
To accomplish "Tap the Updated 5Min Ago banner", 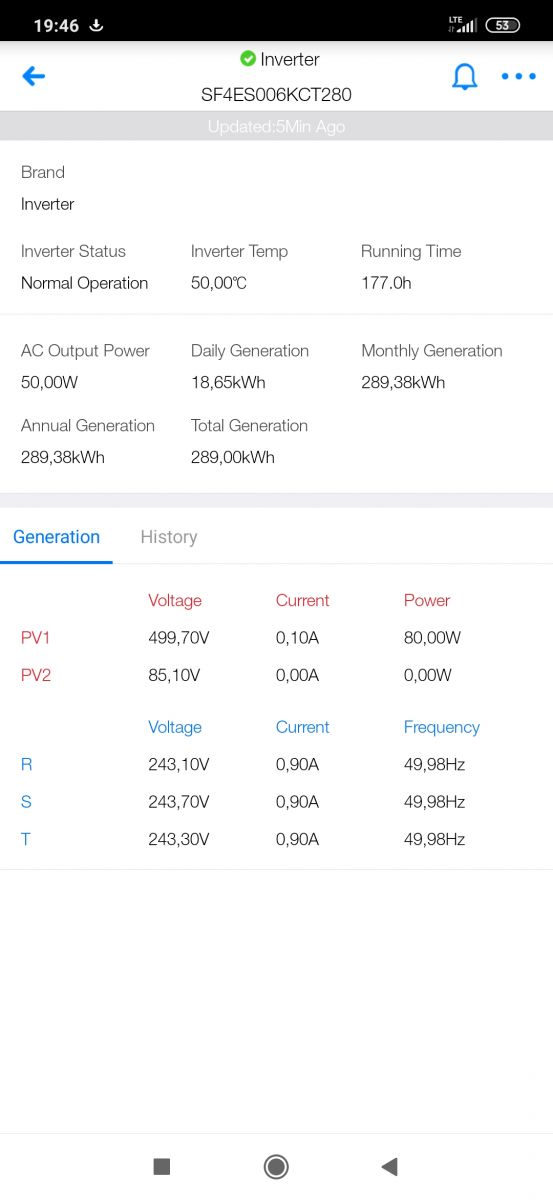I will 276,127.
